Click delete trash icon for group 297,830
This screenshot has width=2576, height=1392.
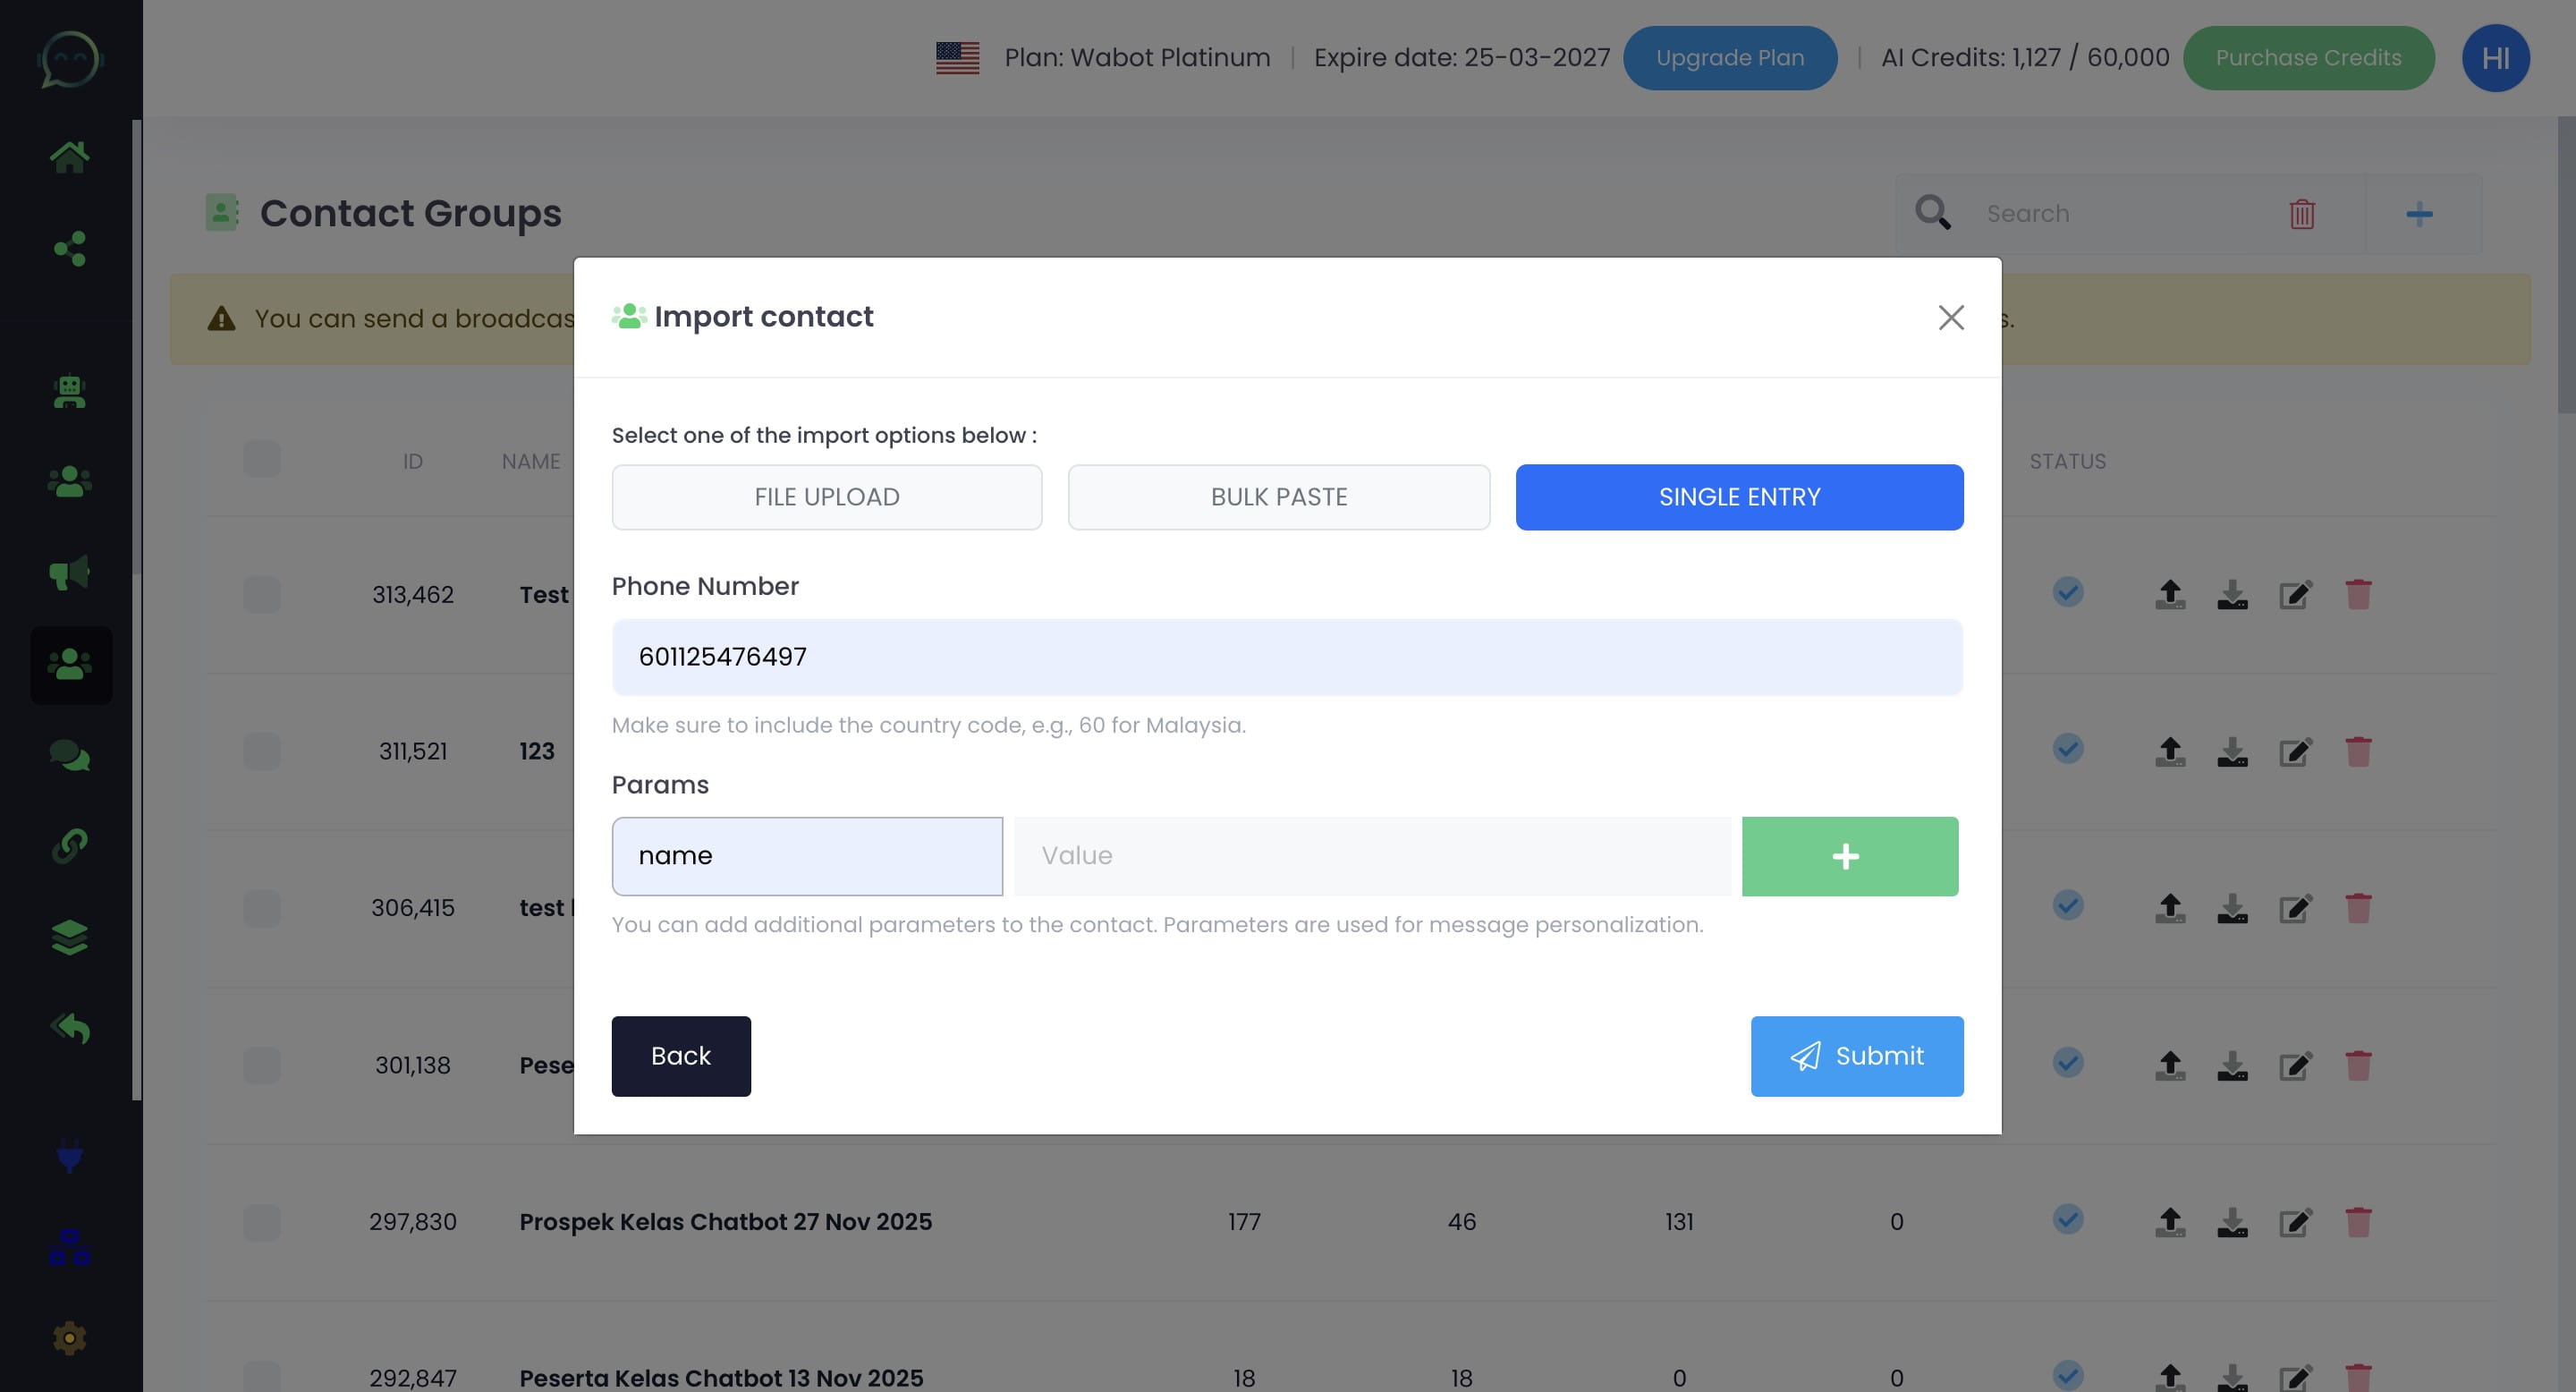(2357, 1222)
